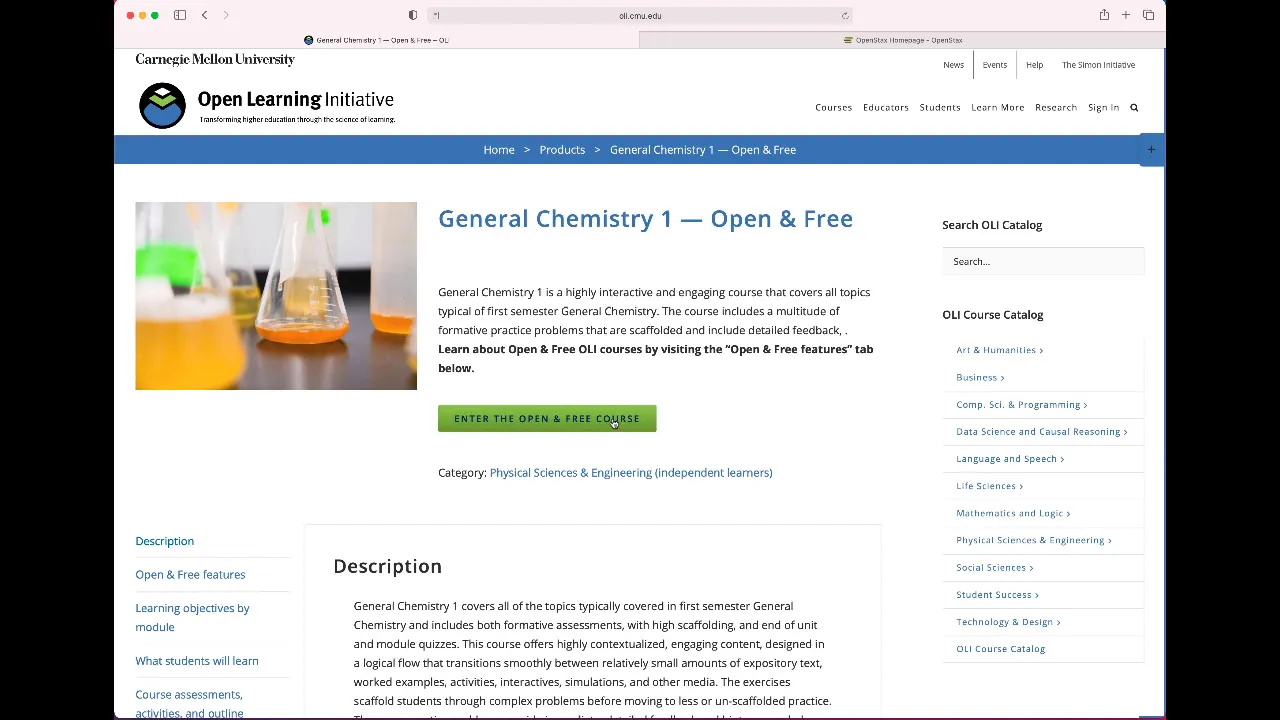Select Course assessments, activities, and outline tab

tap(189, 704)
